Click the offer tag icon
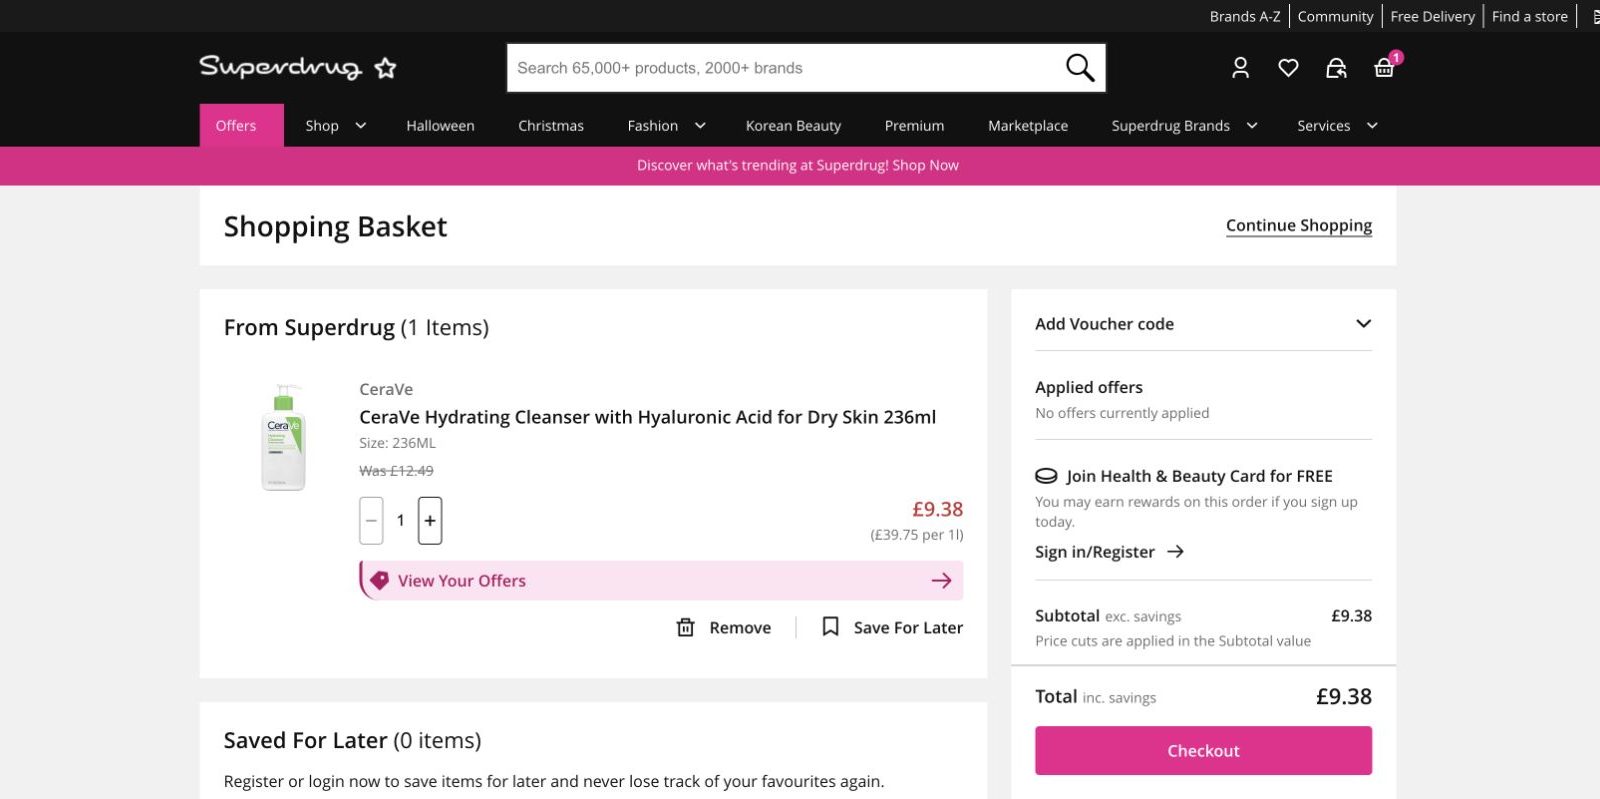This screenshot has height=799, width=1600. (379, 581)
